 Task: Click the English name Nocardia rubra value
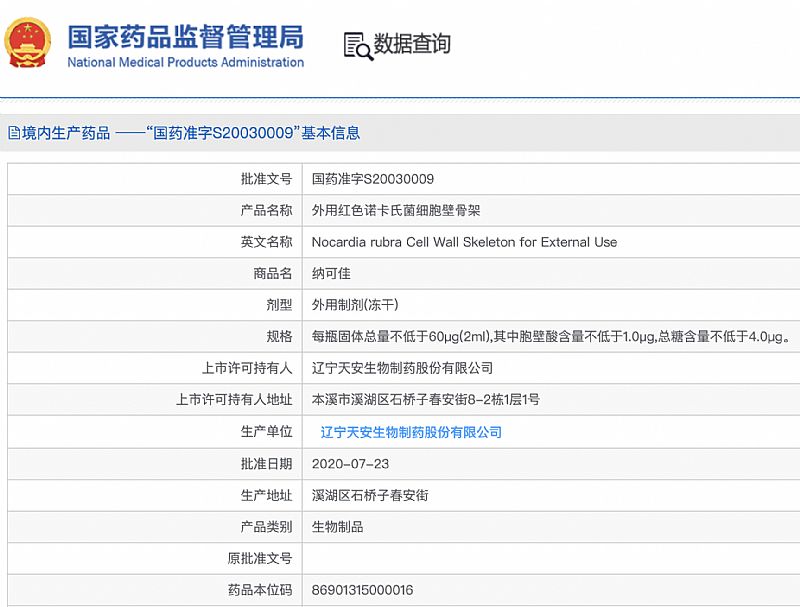click(x=464, y=242)
